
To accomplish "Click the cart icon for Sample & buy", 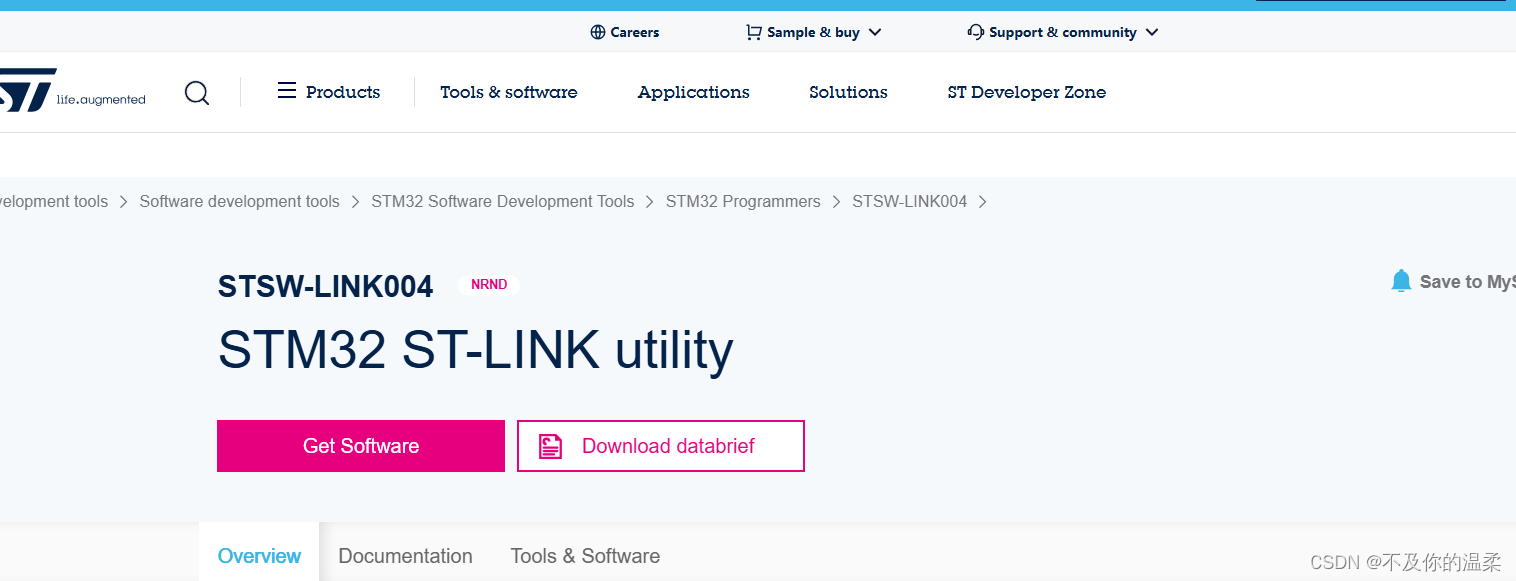I will tap(753, 32).
